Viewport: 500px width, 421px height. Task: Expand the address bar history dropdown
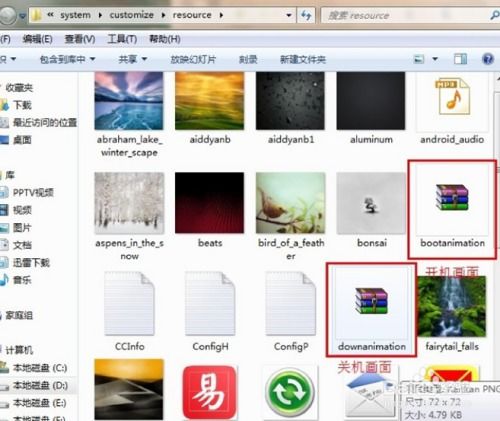pos(289,15)
